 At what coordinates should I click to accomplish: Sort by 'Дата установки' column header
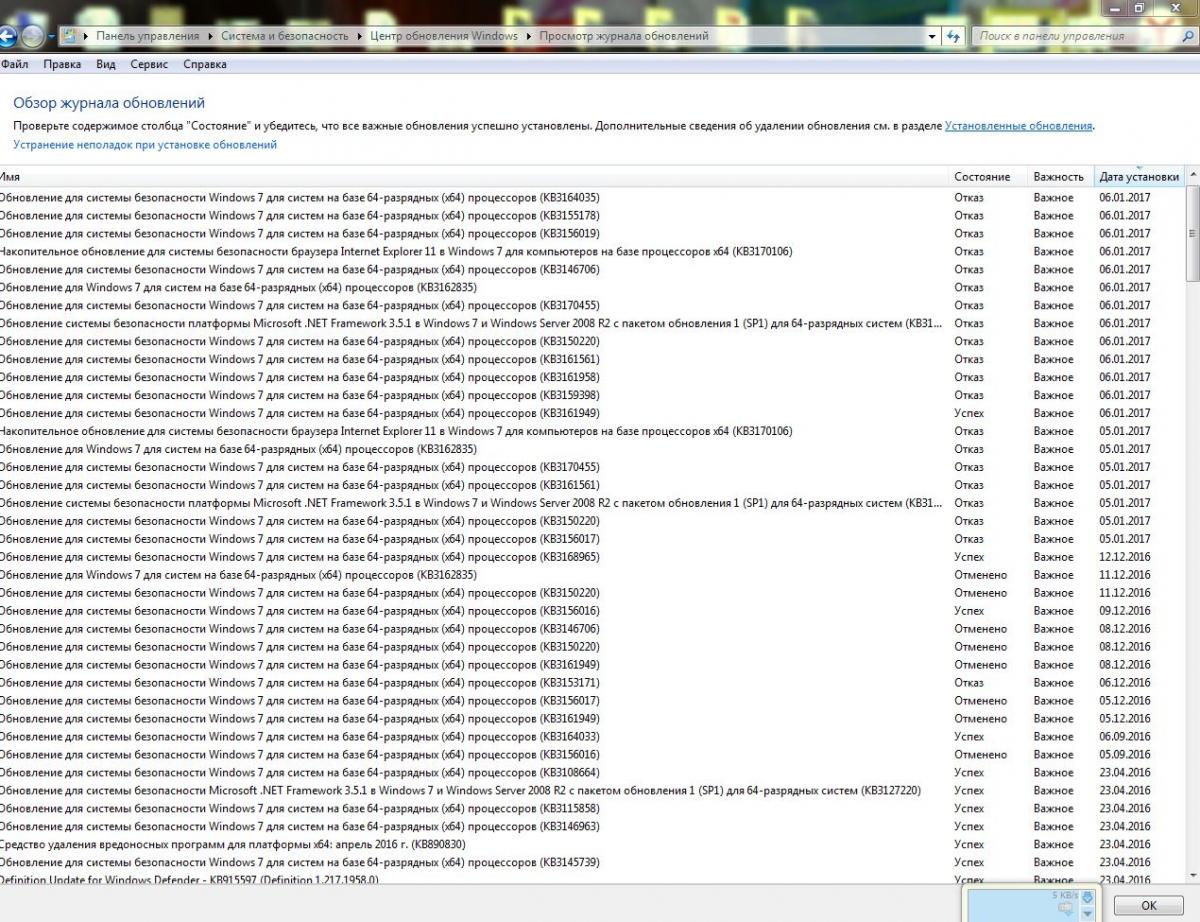point(1138,177)
